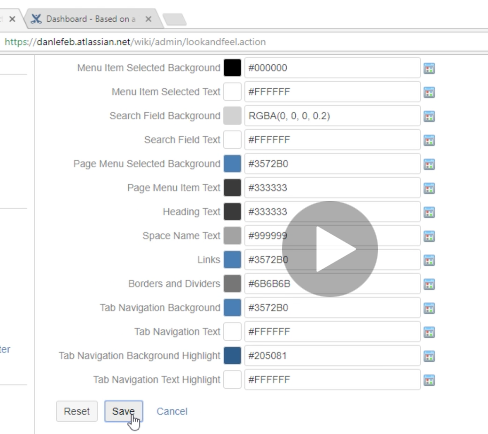The image size is (488, 434).
Task: Click the Borders and Dividers swatch
Action: 232,284
